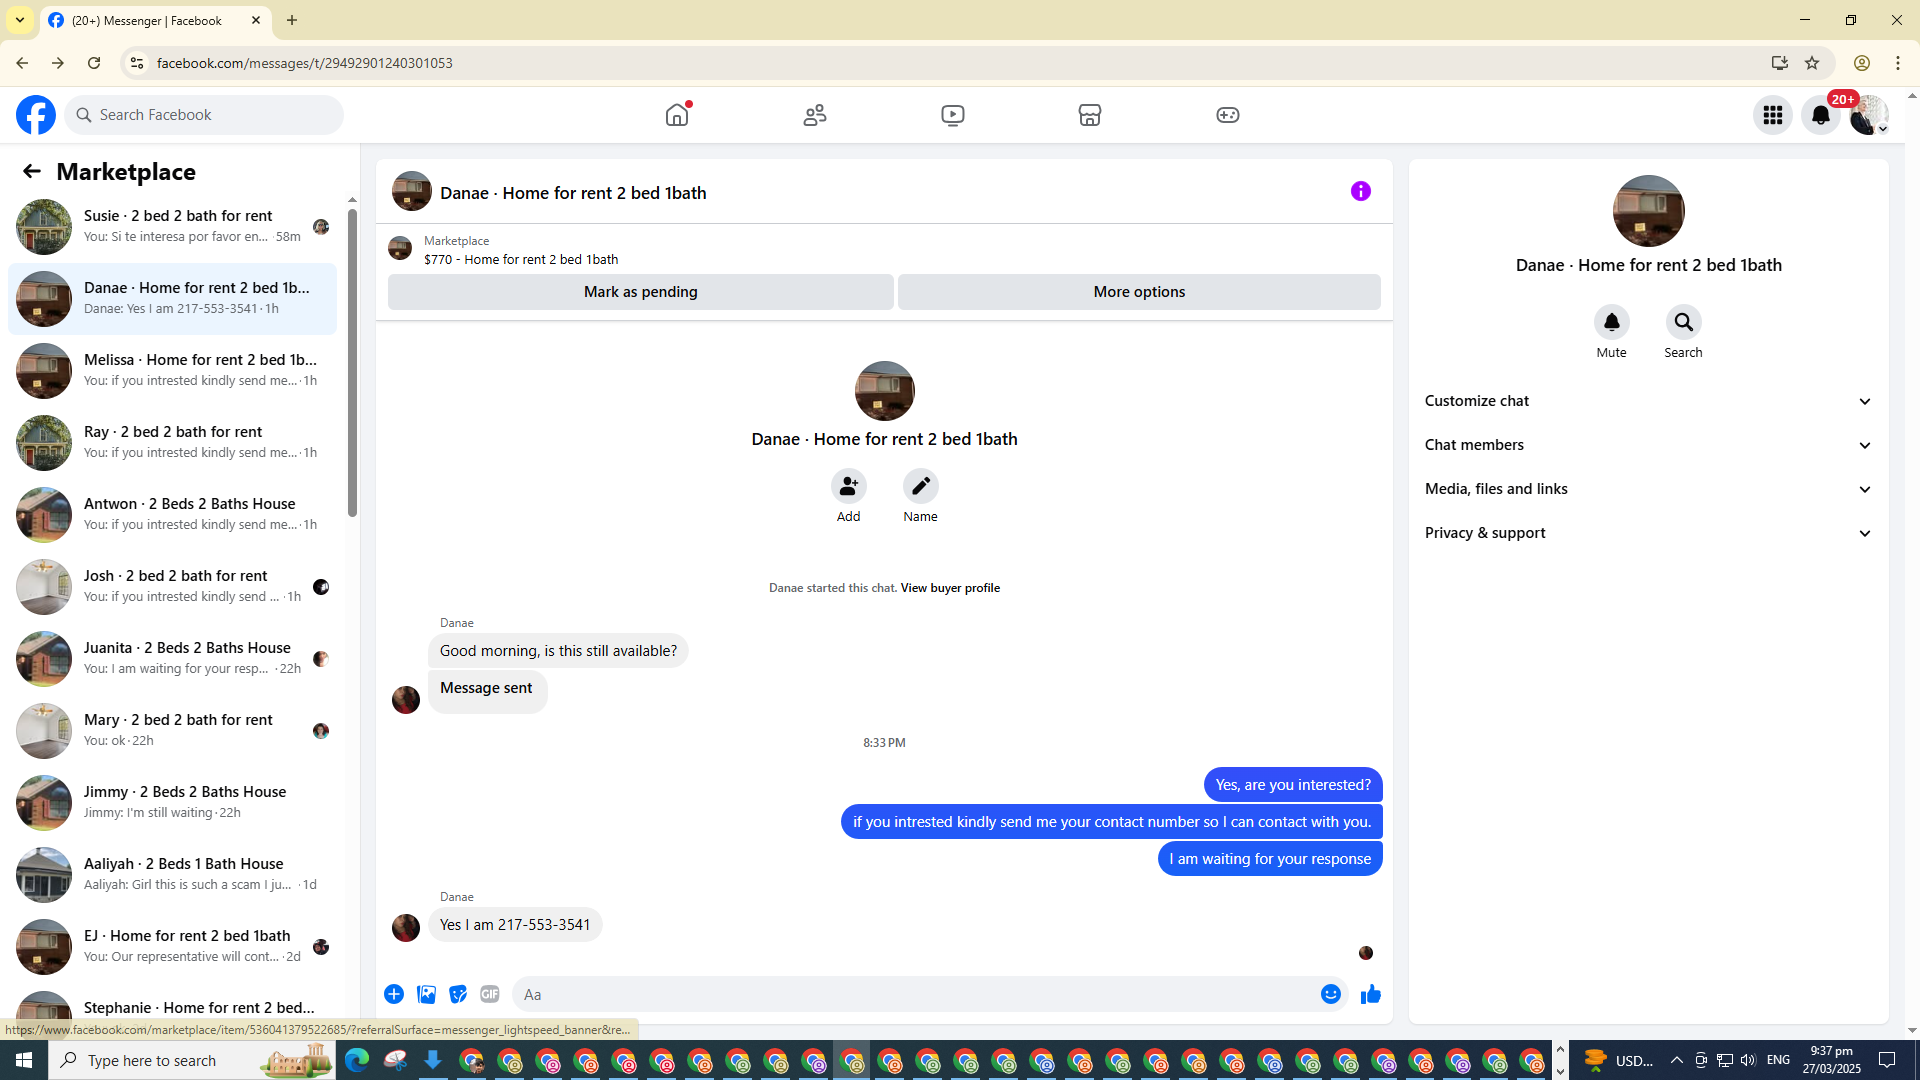Click Search Facebook box
Image resolution: width=1920 pixels, height=1080 pixels.
204,115
